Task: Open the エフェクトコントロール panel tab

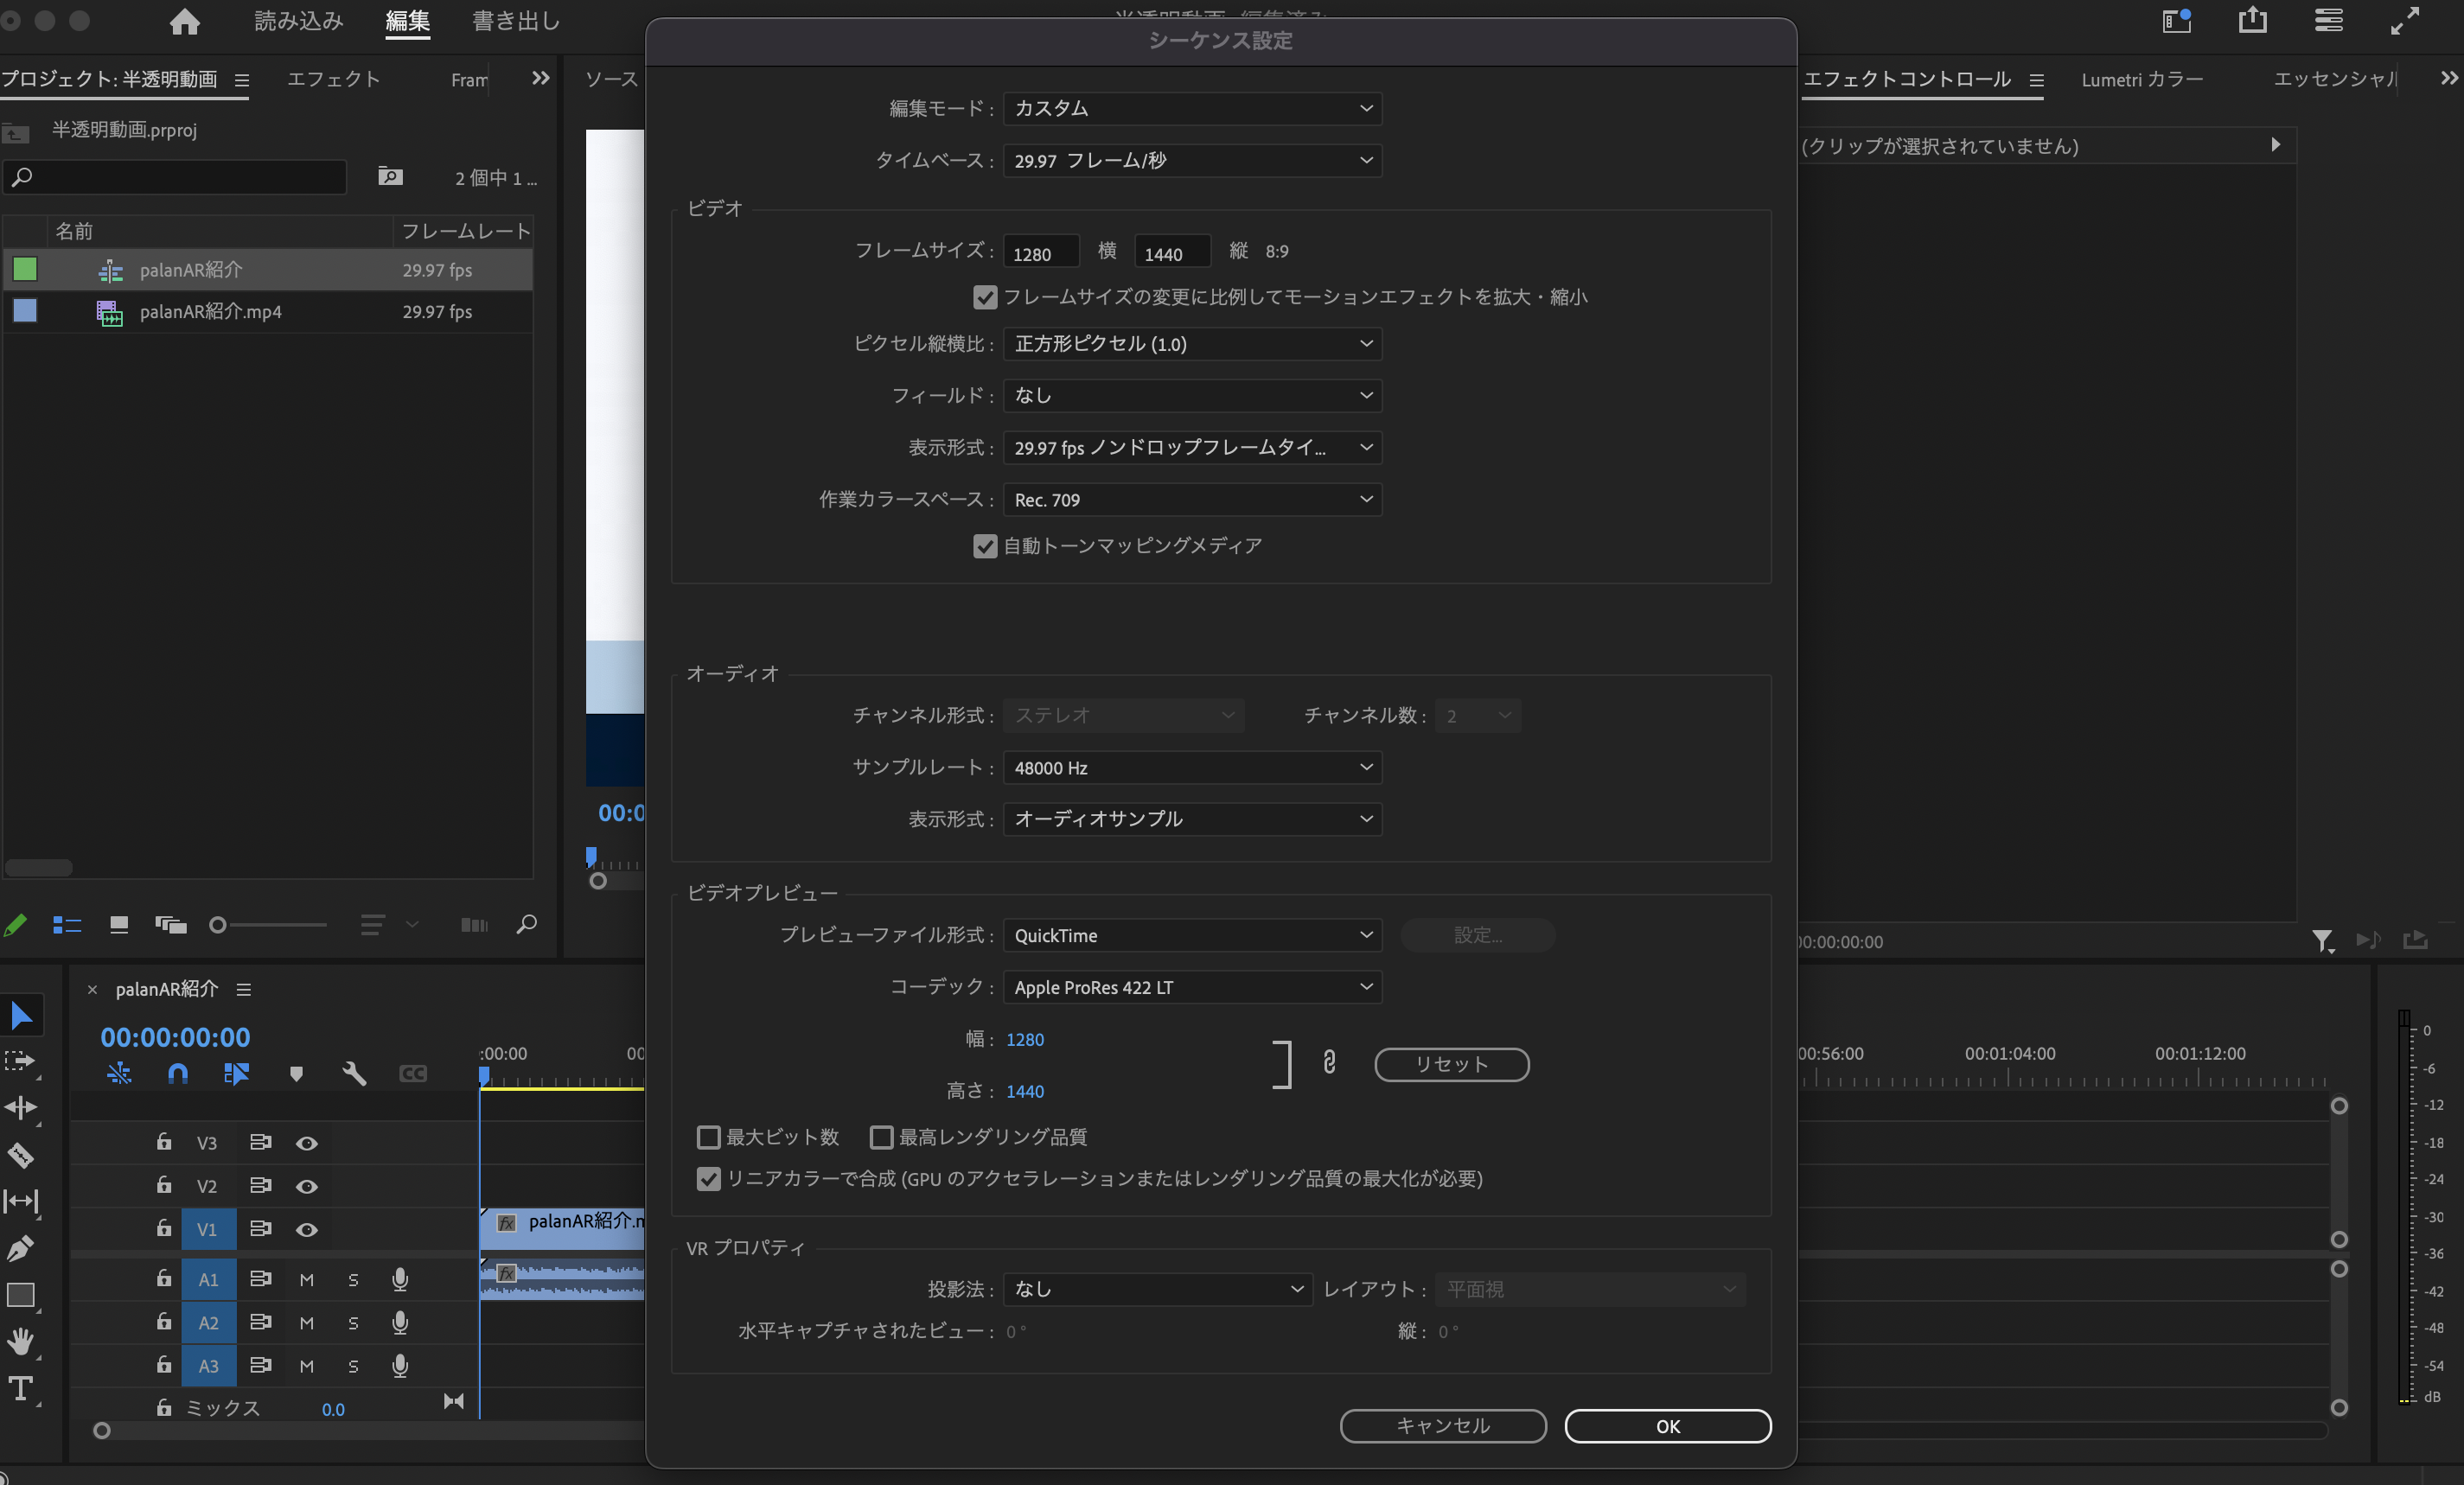Action: (x=1906, y=79)
